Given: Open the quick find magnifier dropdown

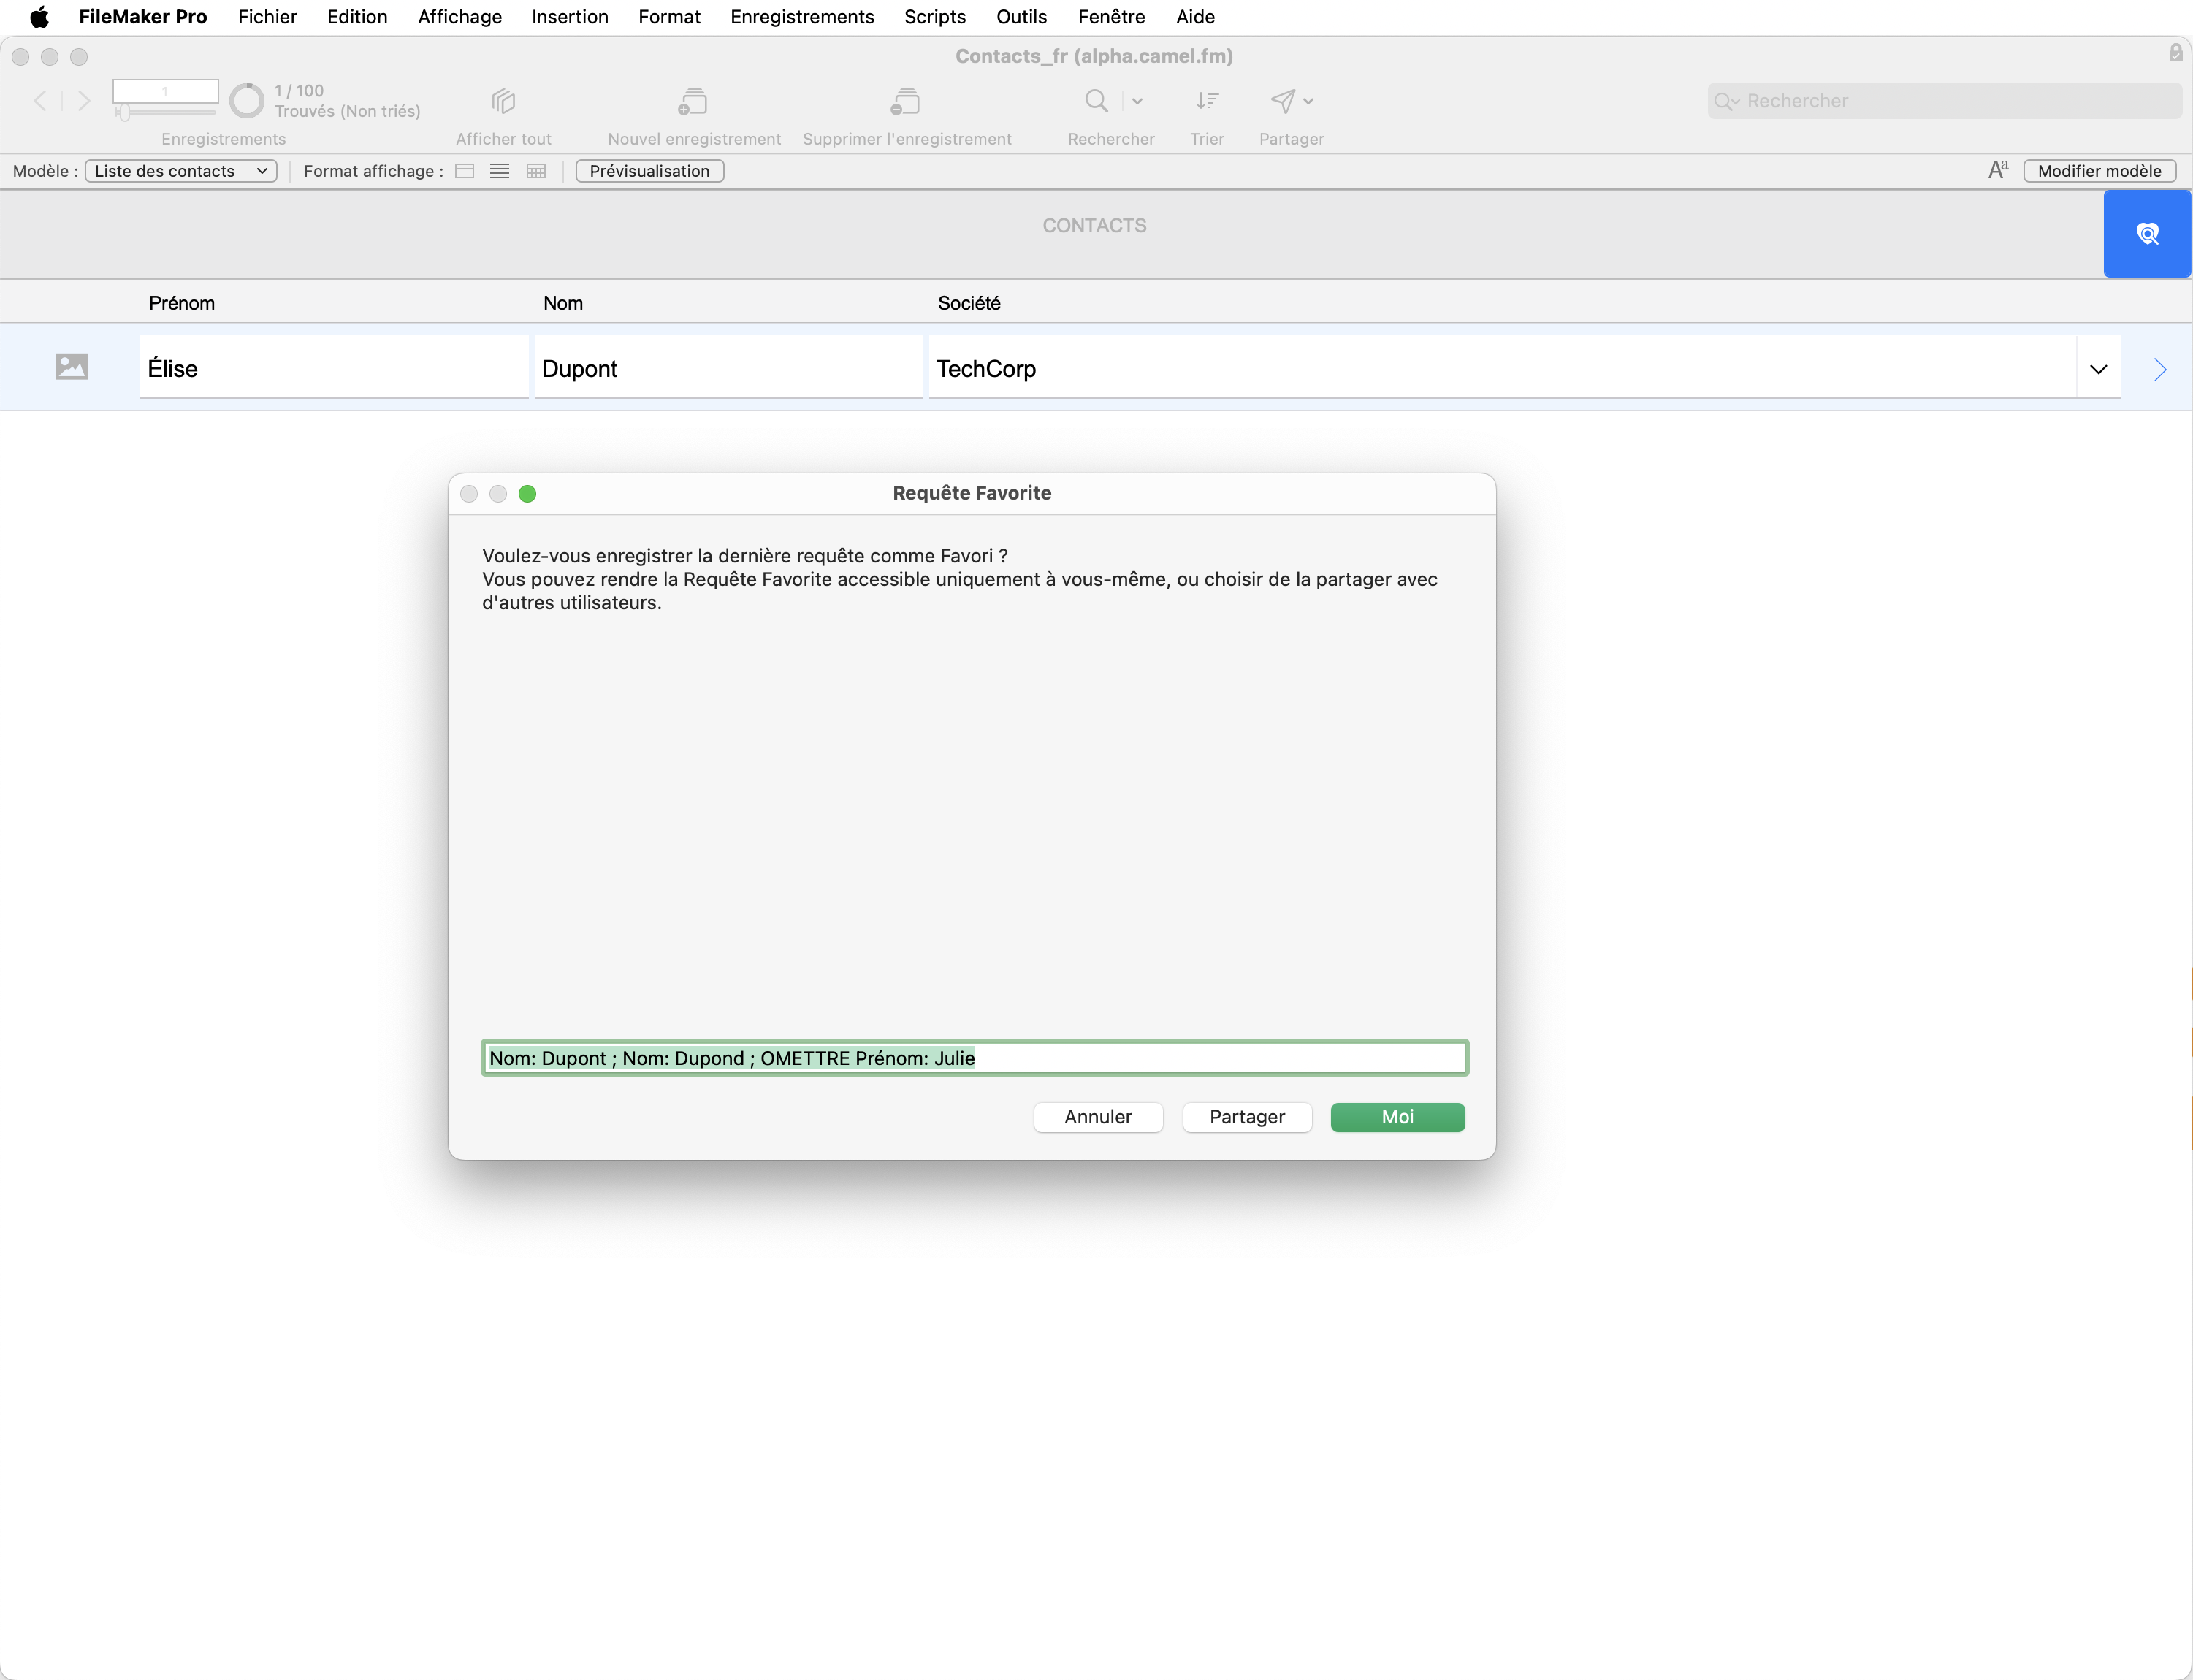Looking at the screenshot, I should (x=1727, y=101).
